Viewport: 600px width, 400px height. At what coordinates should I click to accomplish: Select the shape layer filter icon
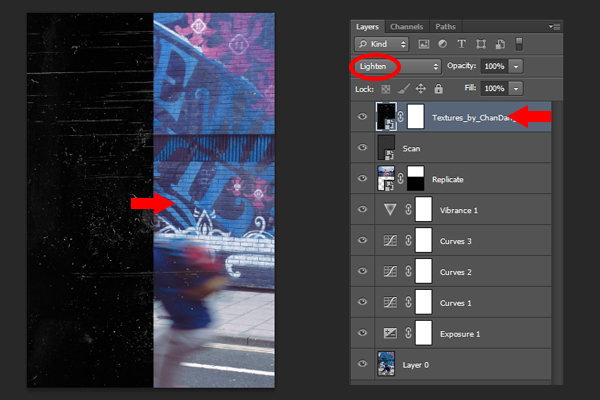coord(481,44)
